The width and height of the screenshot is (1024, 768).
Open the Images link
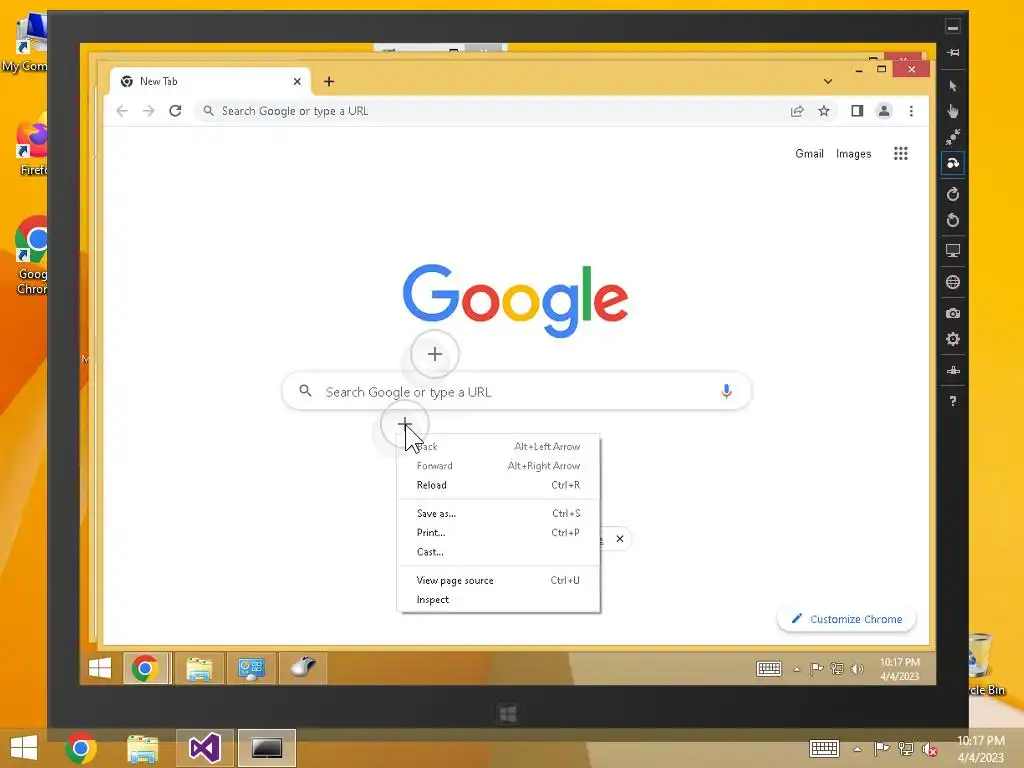(854, 153)
